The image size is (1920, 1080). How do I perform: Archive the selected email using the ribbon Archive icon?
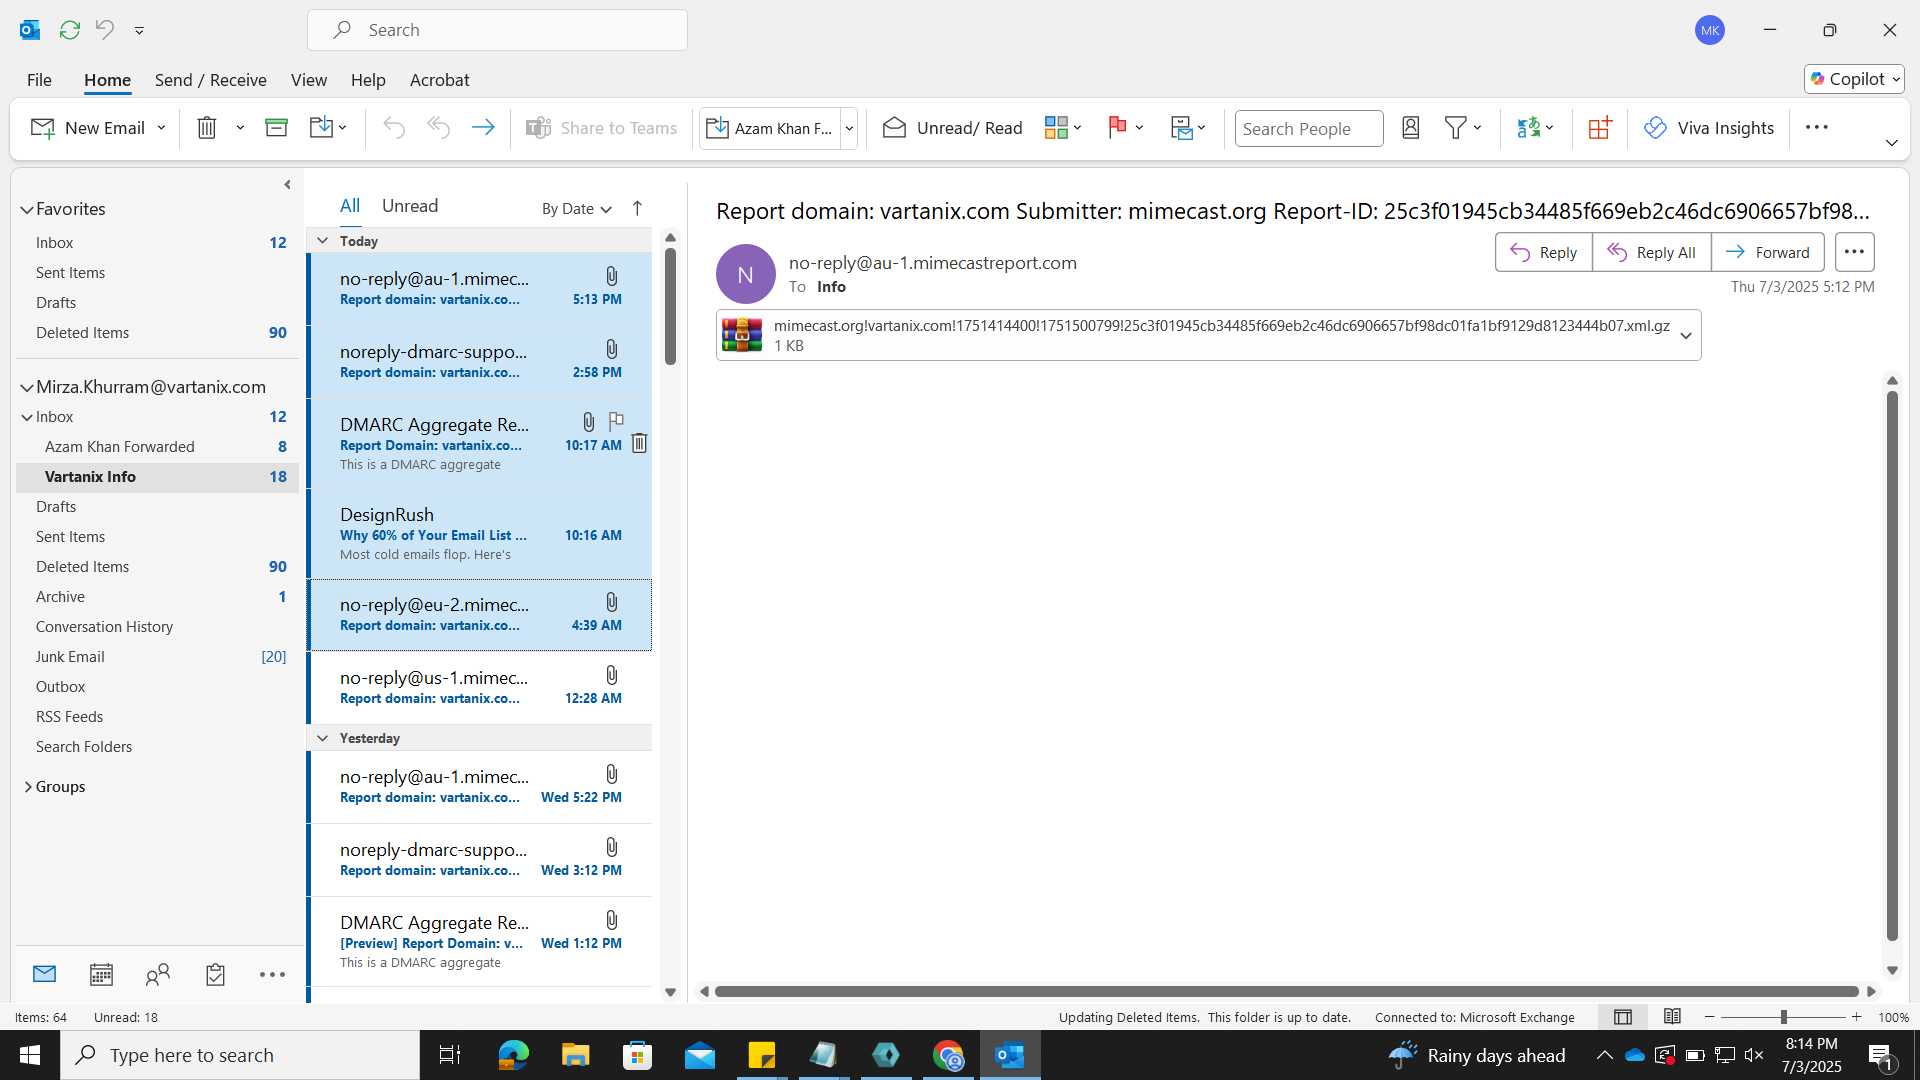(276, 128)
